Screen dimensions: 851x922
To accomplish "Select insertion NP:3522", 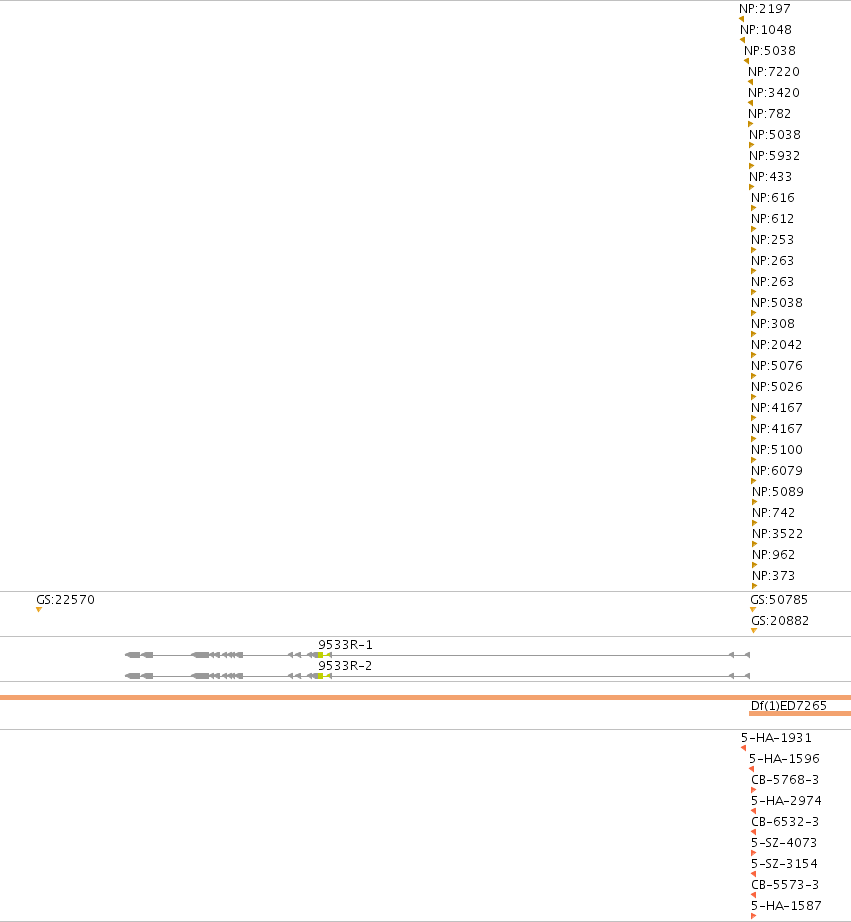I will [x=777, y=534].
